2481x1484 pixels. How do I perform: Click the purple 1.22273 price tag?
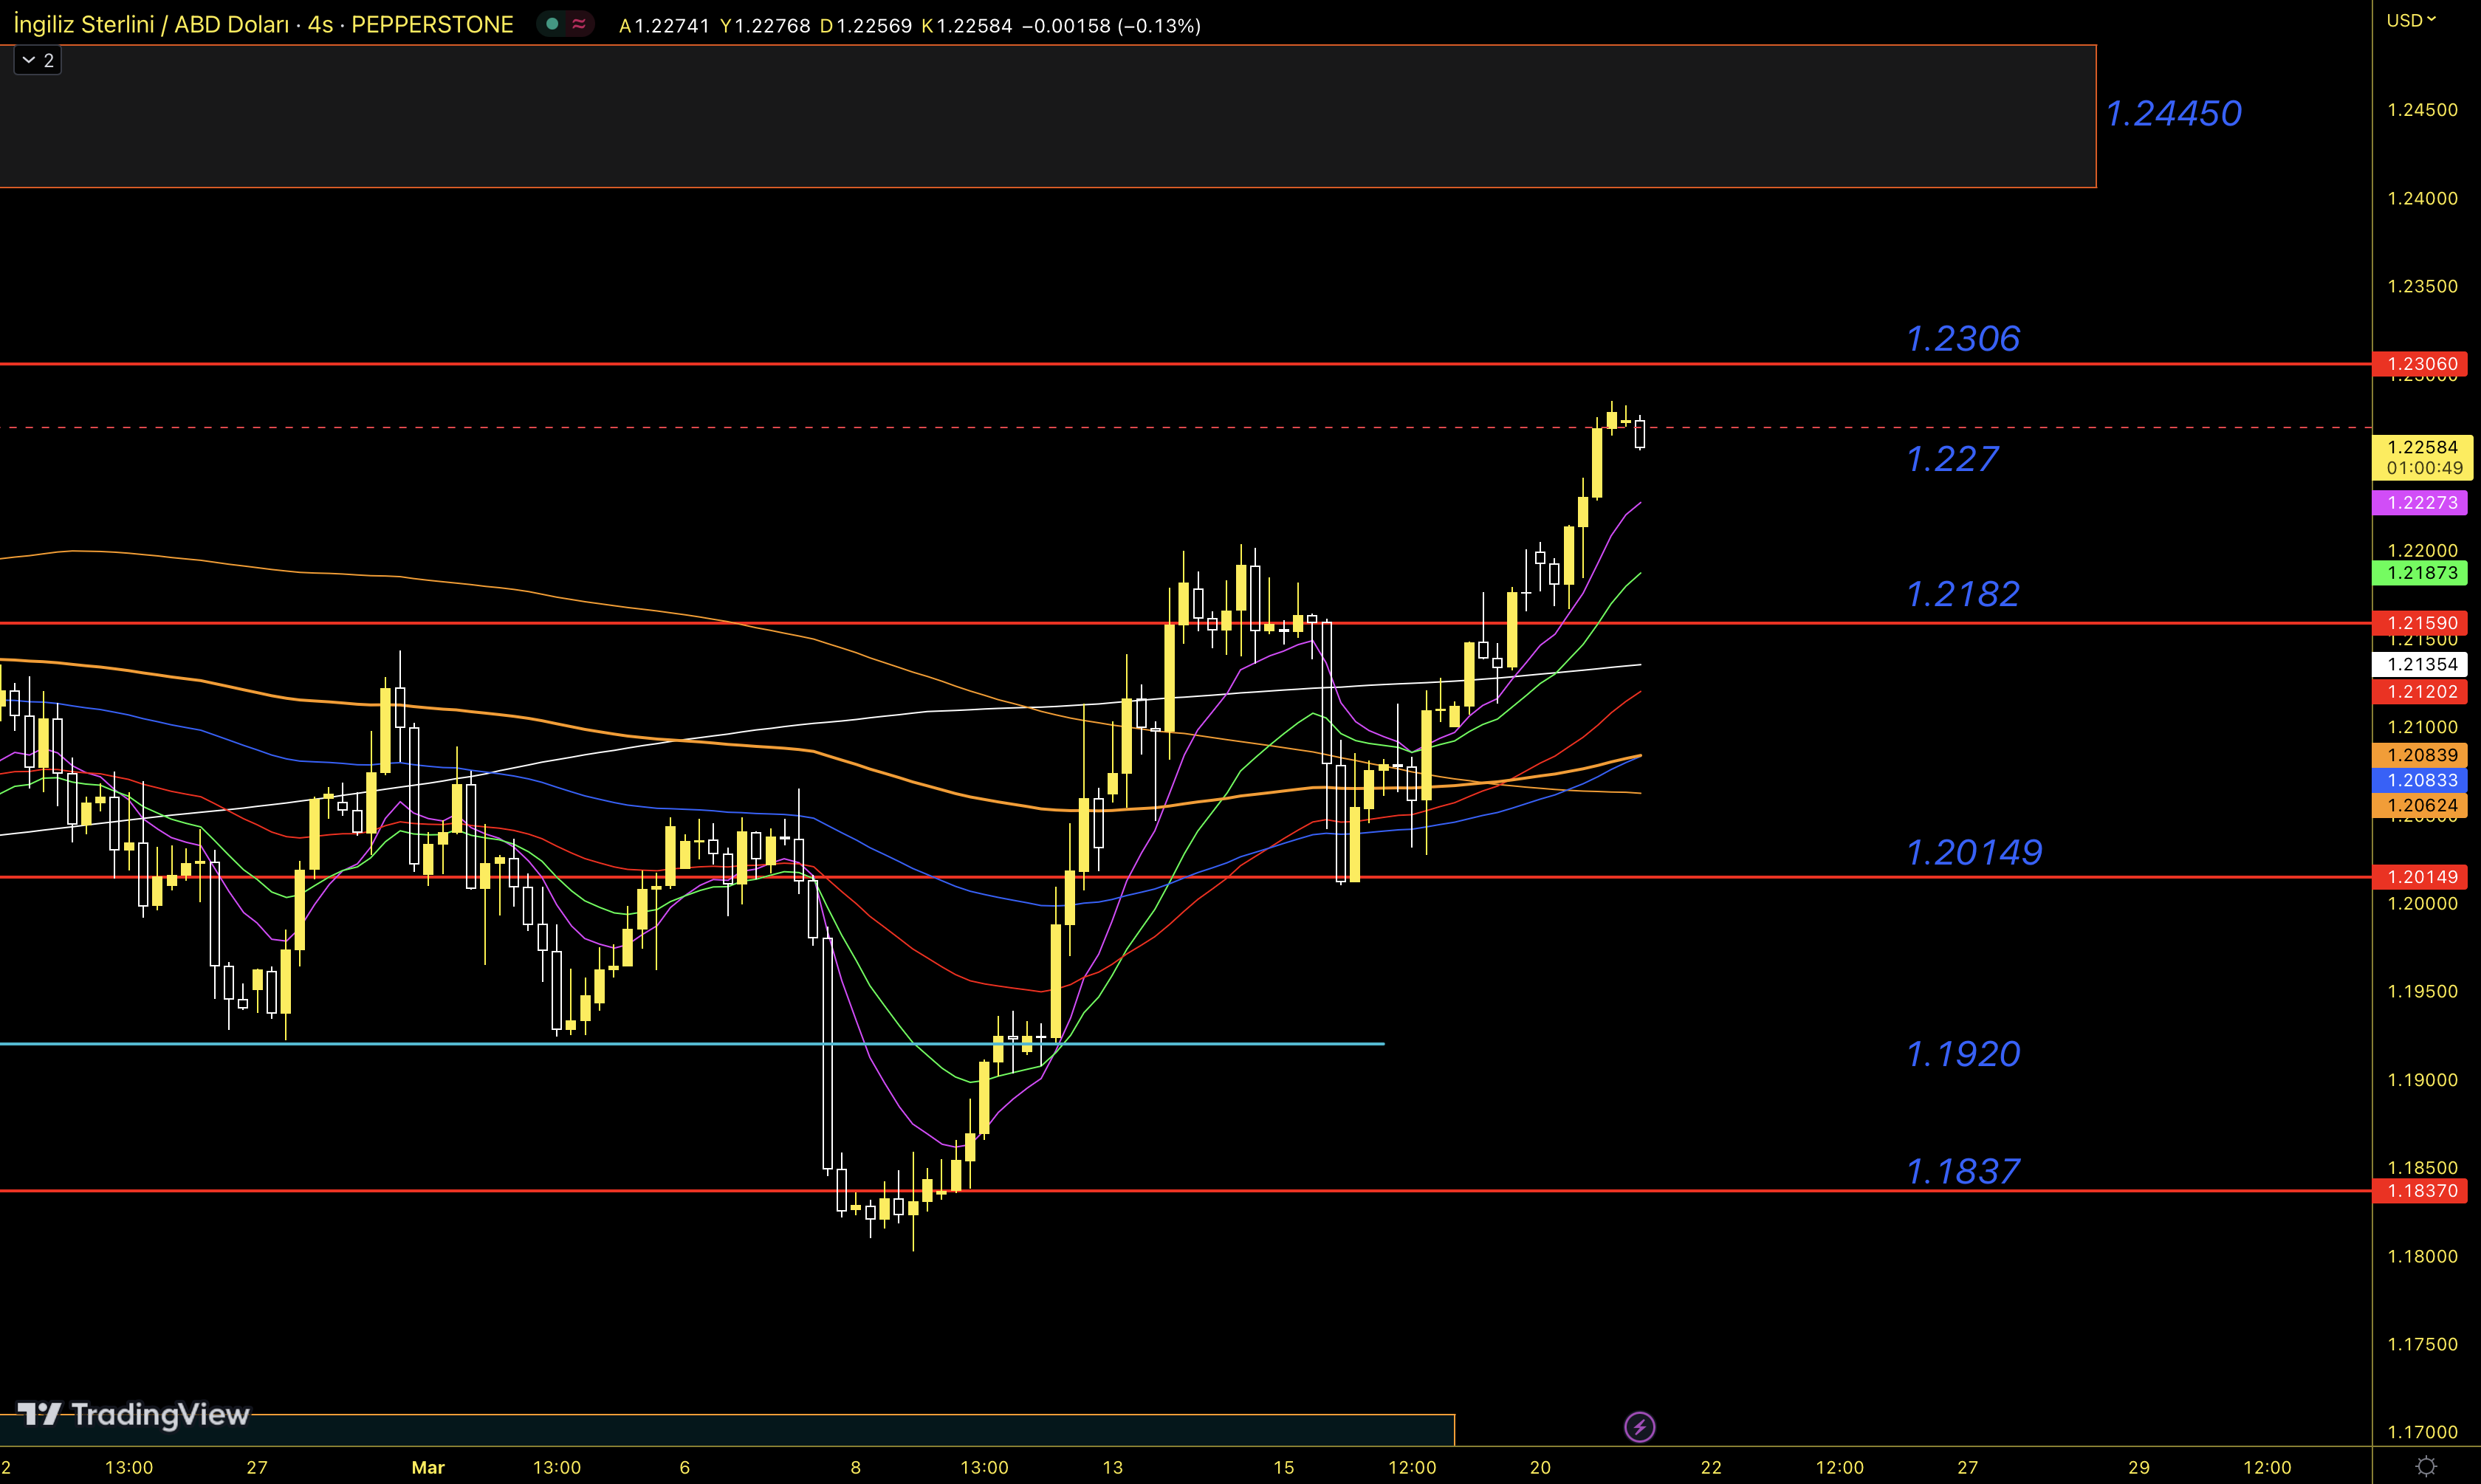[2421, 503]
